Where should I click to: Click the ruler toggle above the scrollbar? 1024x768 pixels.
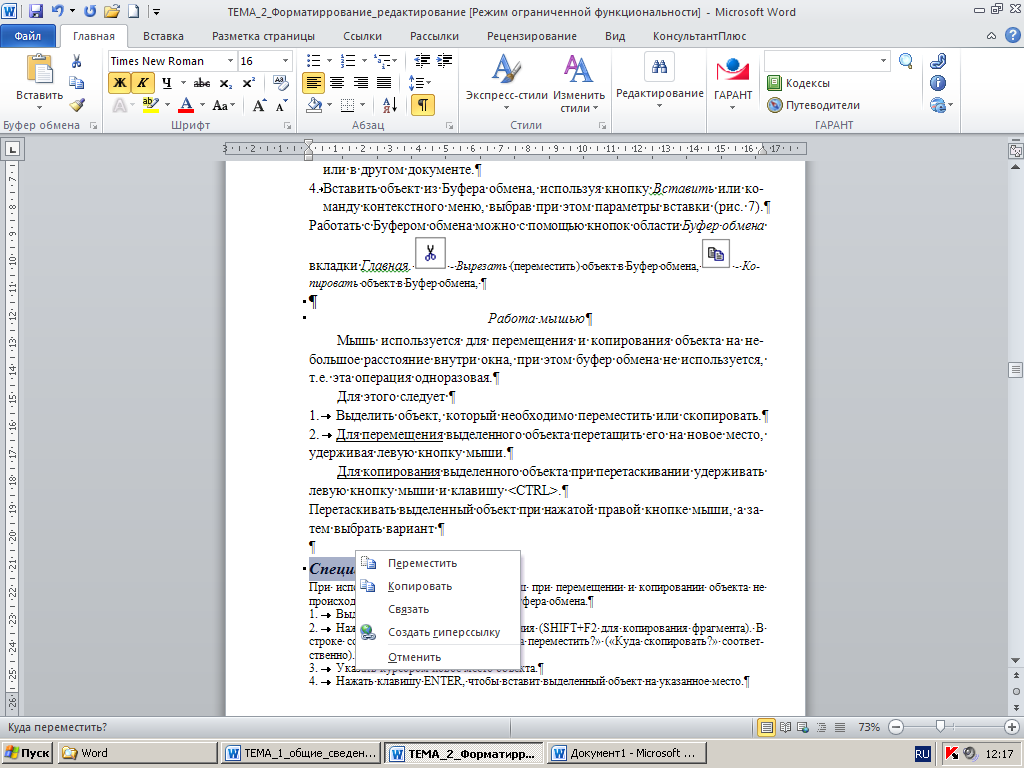pos(1016,151)
